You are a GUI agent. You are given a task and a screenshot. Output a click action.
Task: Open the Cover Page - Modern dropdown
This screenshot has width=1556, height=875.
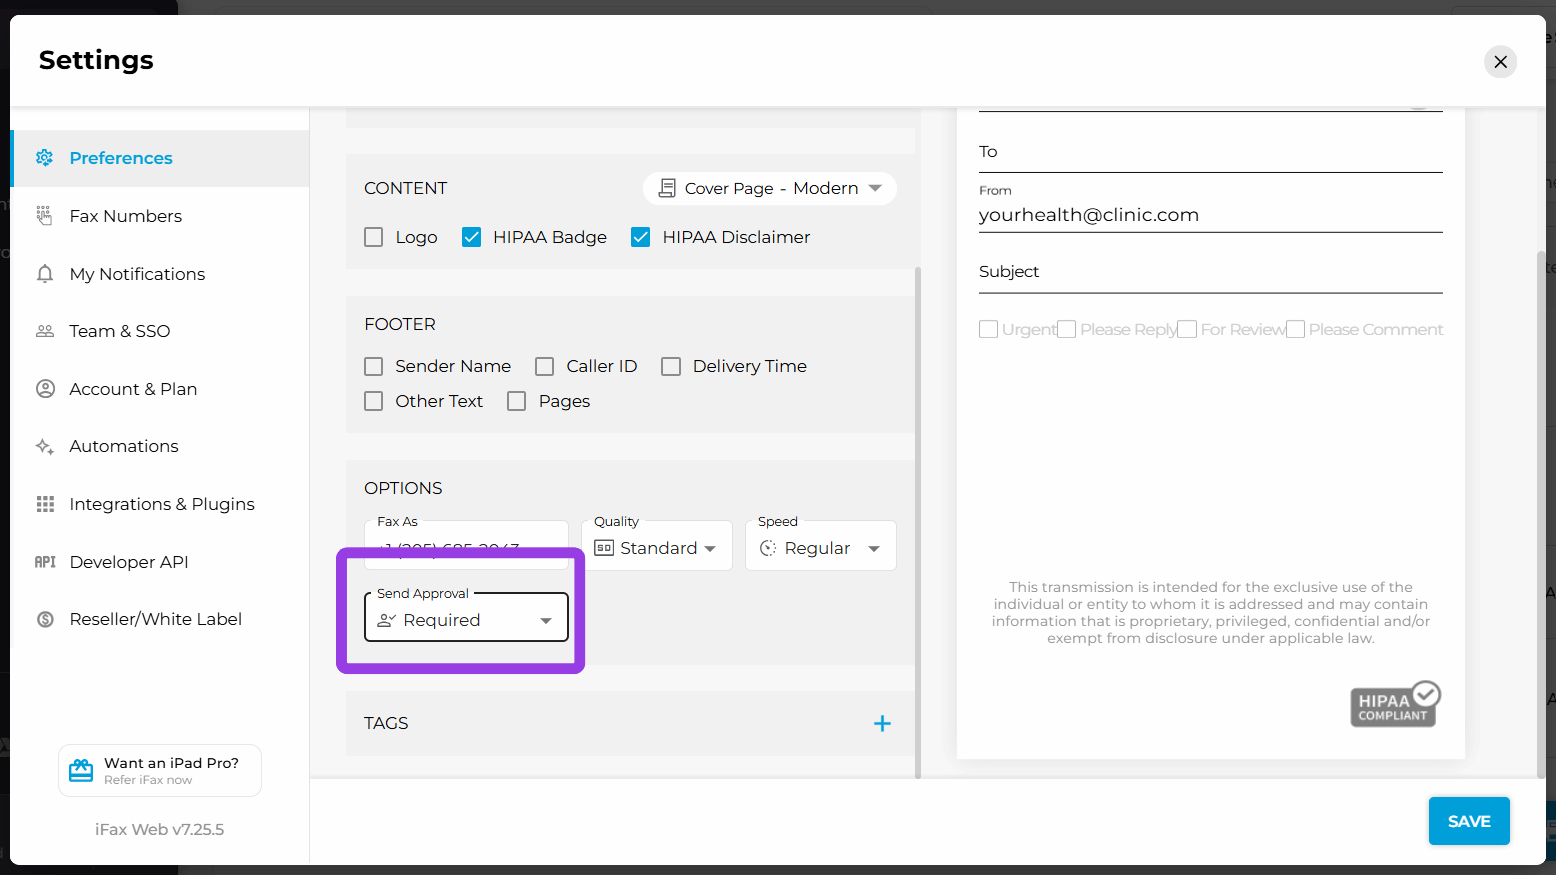[x=769, y=189]
